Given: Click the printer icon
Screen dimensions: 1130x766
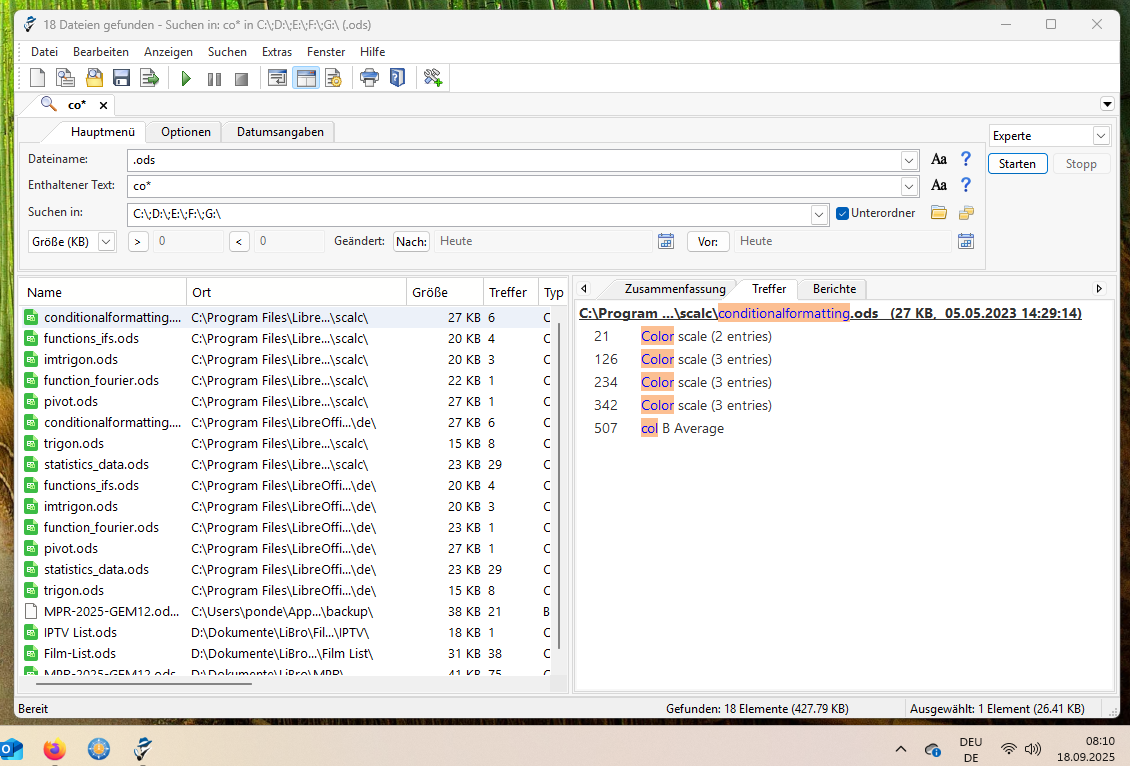Looking at the screenshot, I should coord(369,78).
